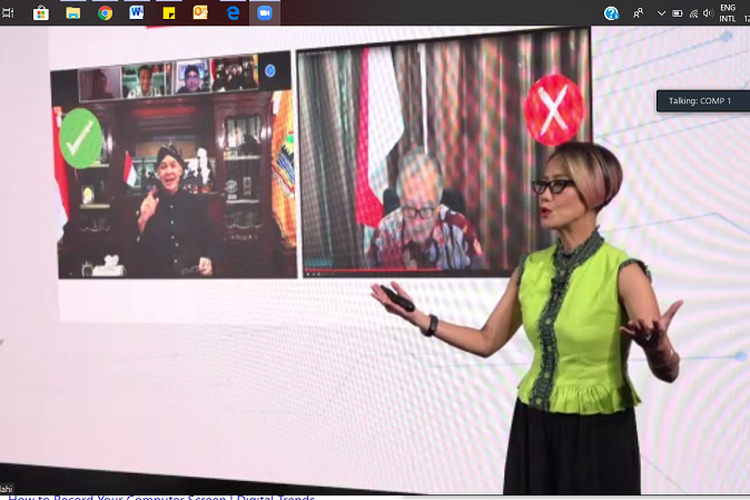Open Sticky Notes from the taskbar
Viewport: 750px width, 500px height.
pyautogui.click(x=169, y=13)
